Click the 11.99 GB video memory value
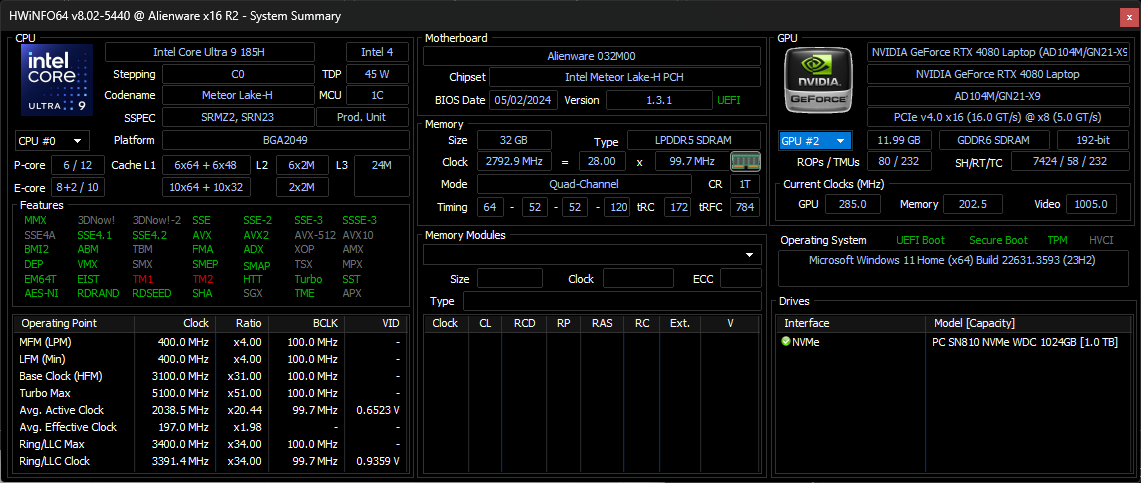Screen dimensions: 1141x483 tap(899, 140)
